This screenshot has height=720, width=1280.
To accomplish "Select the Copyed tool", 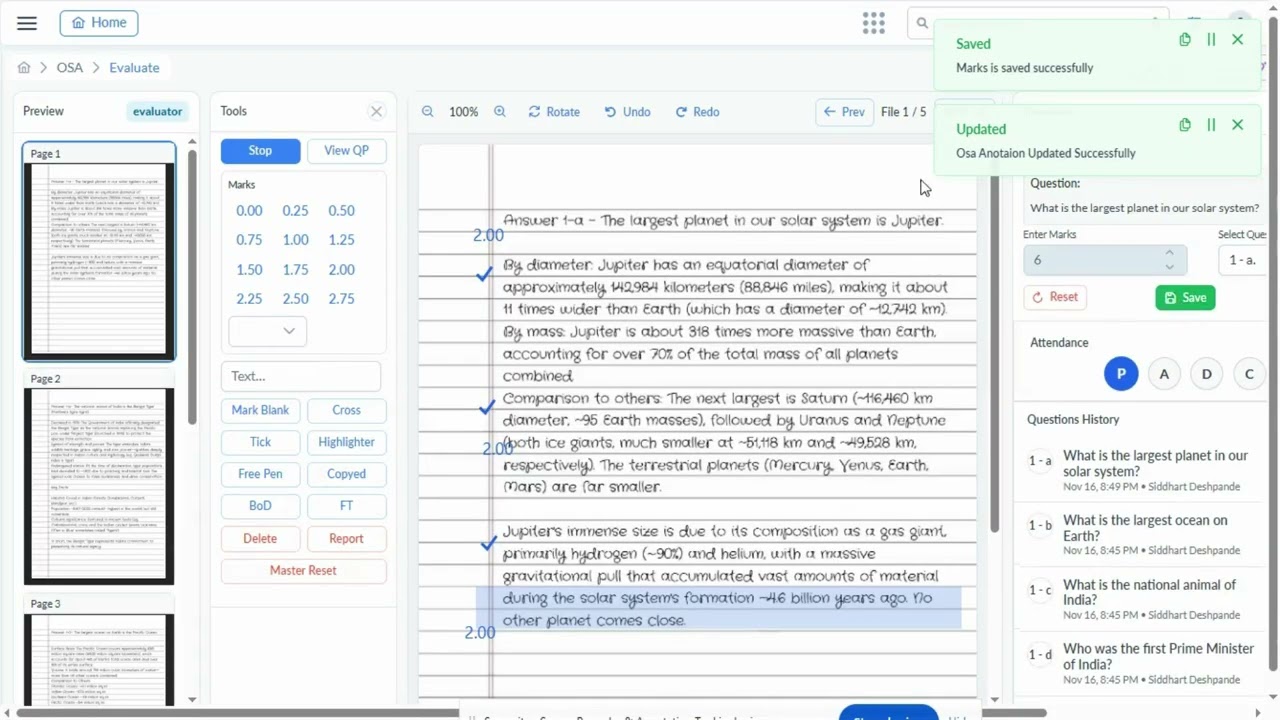I will coord(346,474).
